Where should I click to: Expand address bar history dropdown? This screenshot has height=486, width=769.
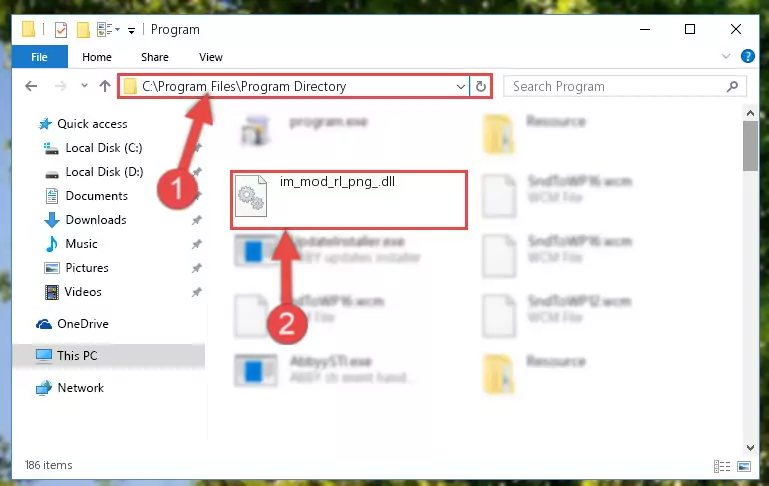tap(461, 87)
